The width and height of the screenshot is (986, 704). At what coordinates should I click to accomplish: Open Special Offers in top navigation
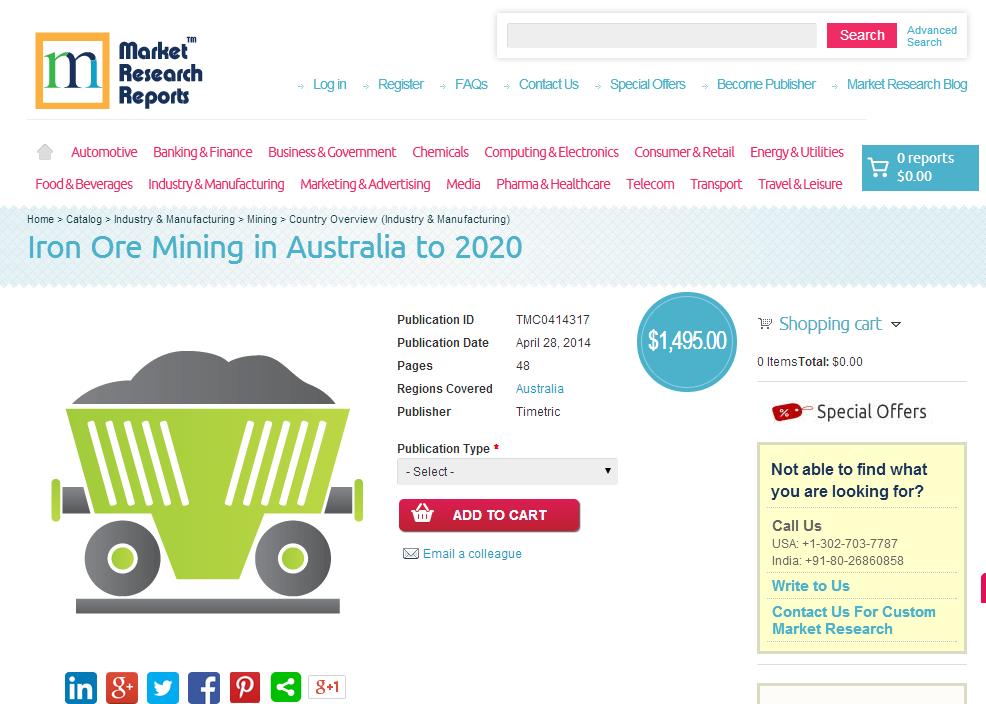[x=647, y=84]
